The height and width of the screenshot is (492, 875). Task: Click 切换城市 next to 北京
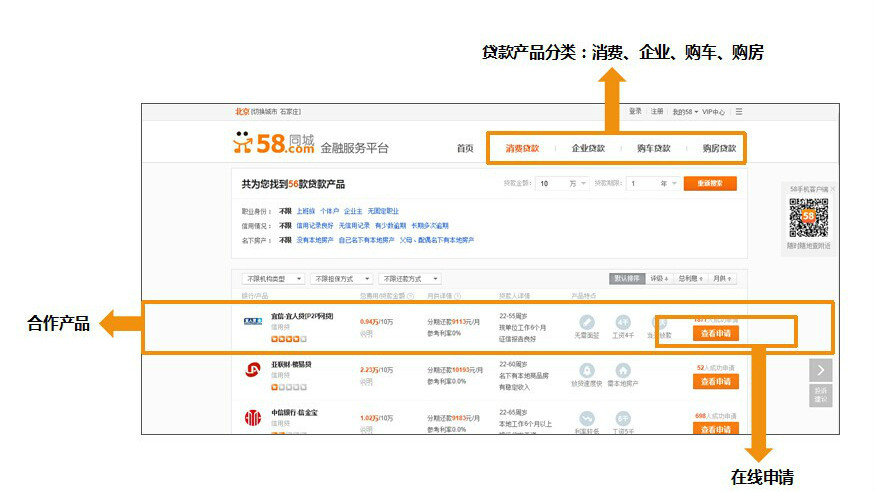click(265, 112)
